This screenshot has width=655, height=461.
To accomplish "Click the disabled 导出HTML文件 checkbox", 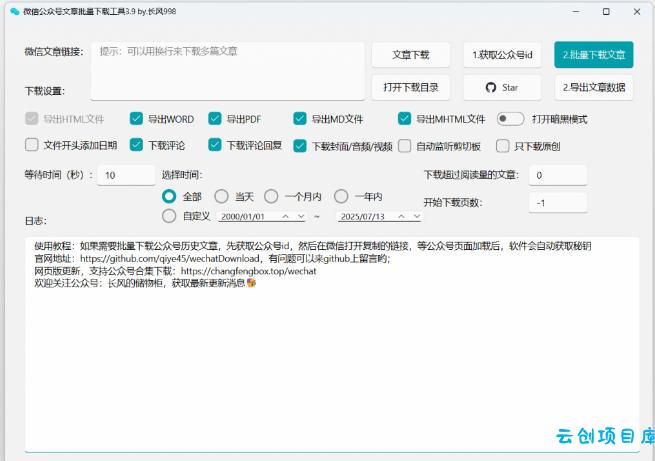I will 32,119.
